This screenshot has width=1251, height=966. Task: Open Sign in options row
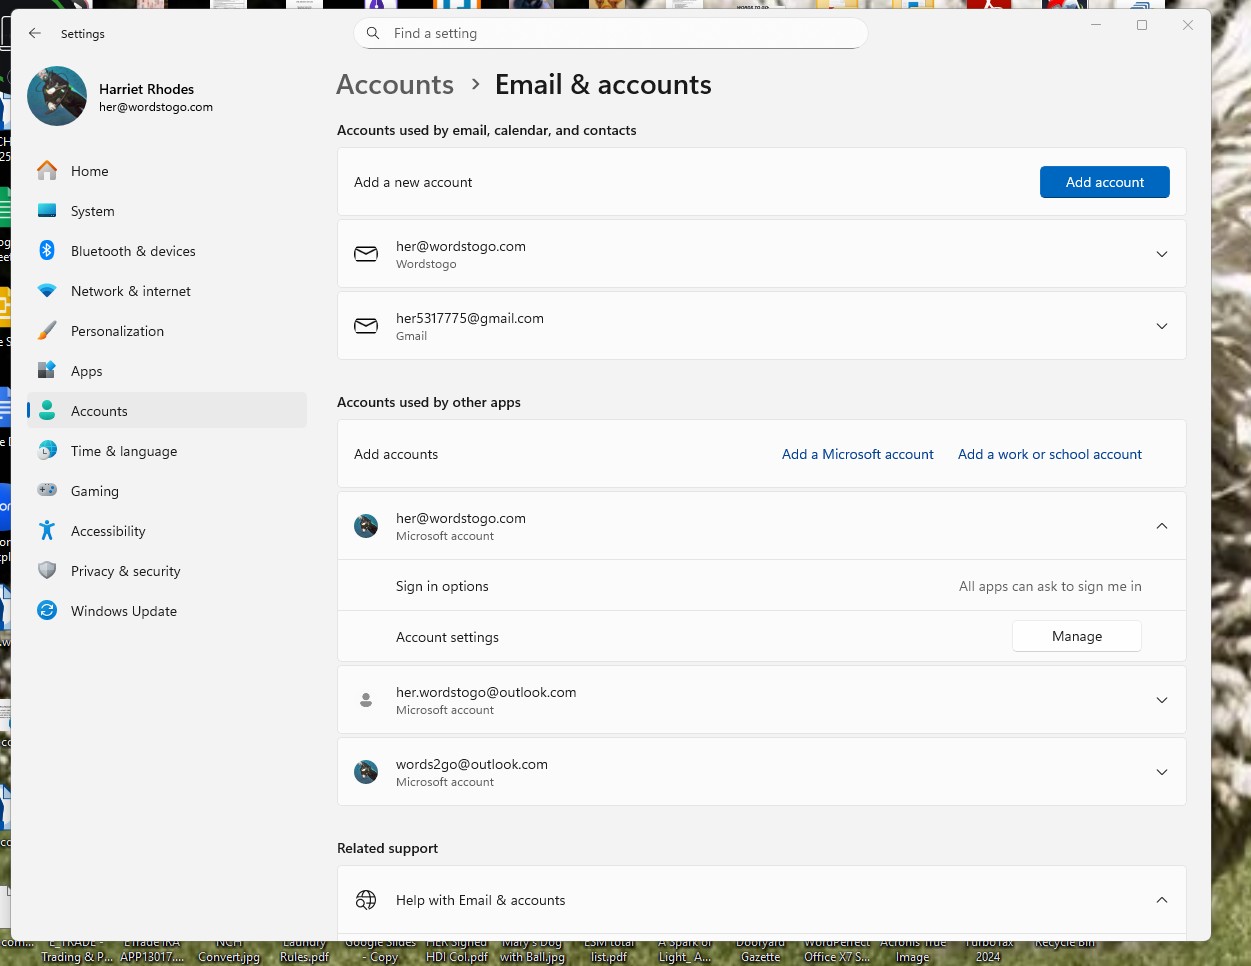pos(762,586)
